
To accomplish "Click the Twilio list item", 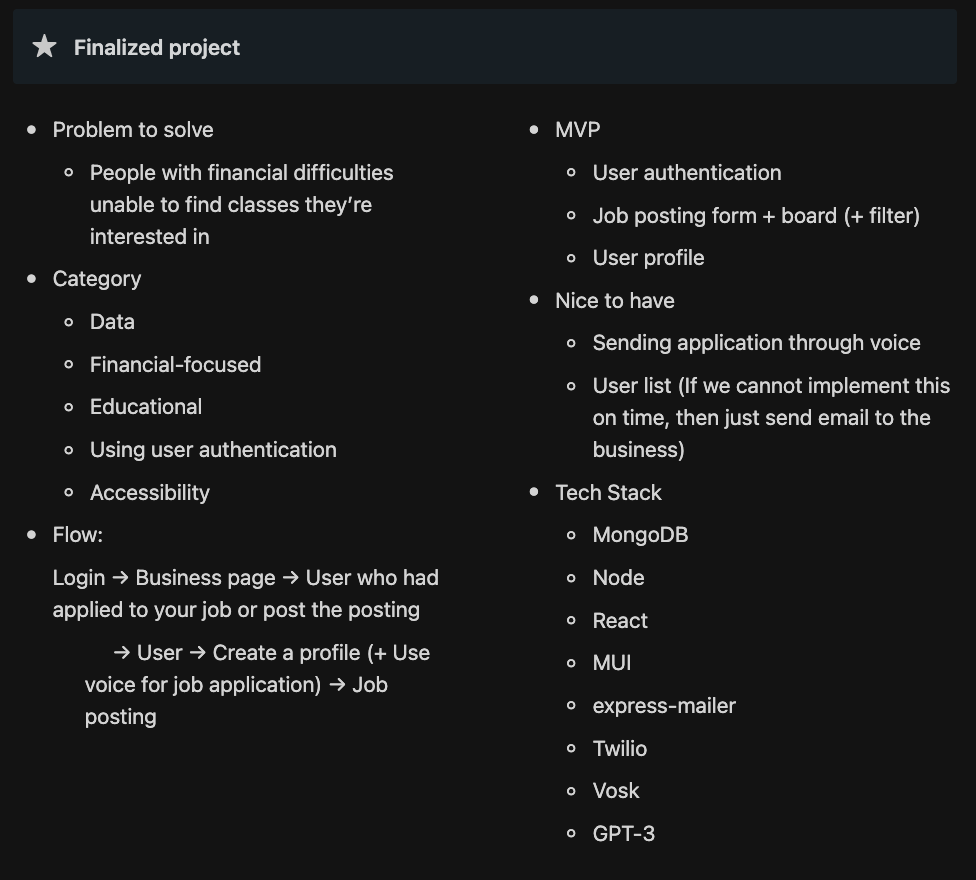I will (620, 749).
